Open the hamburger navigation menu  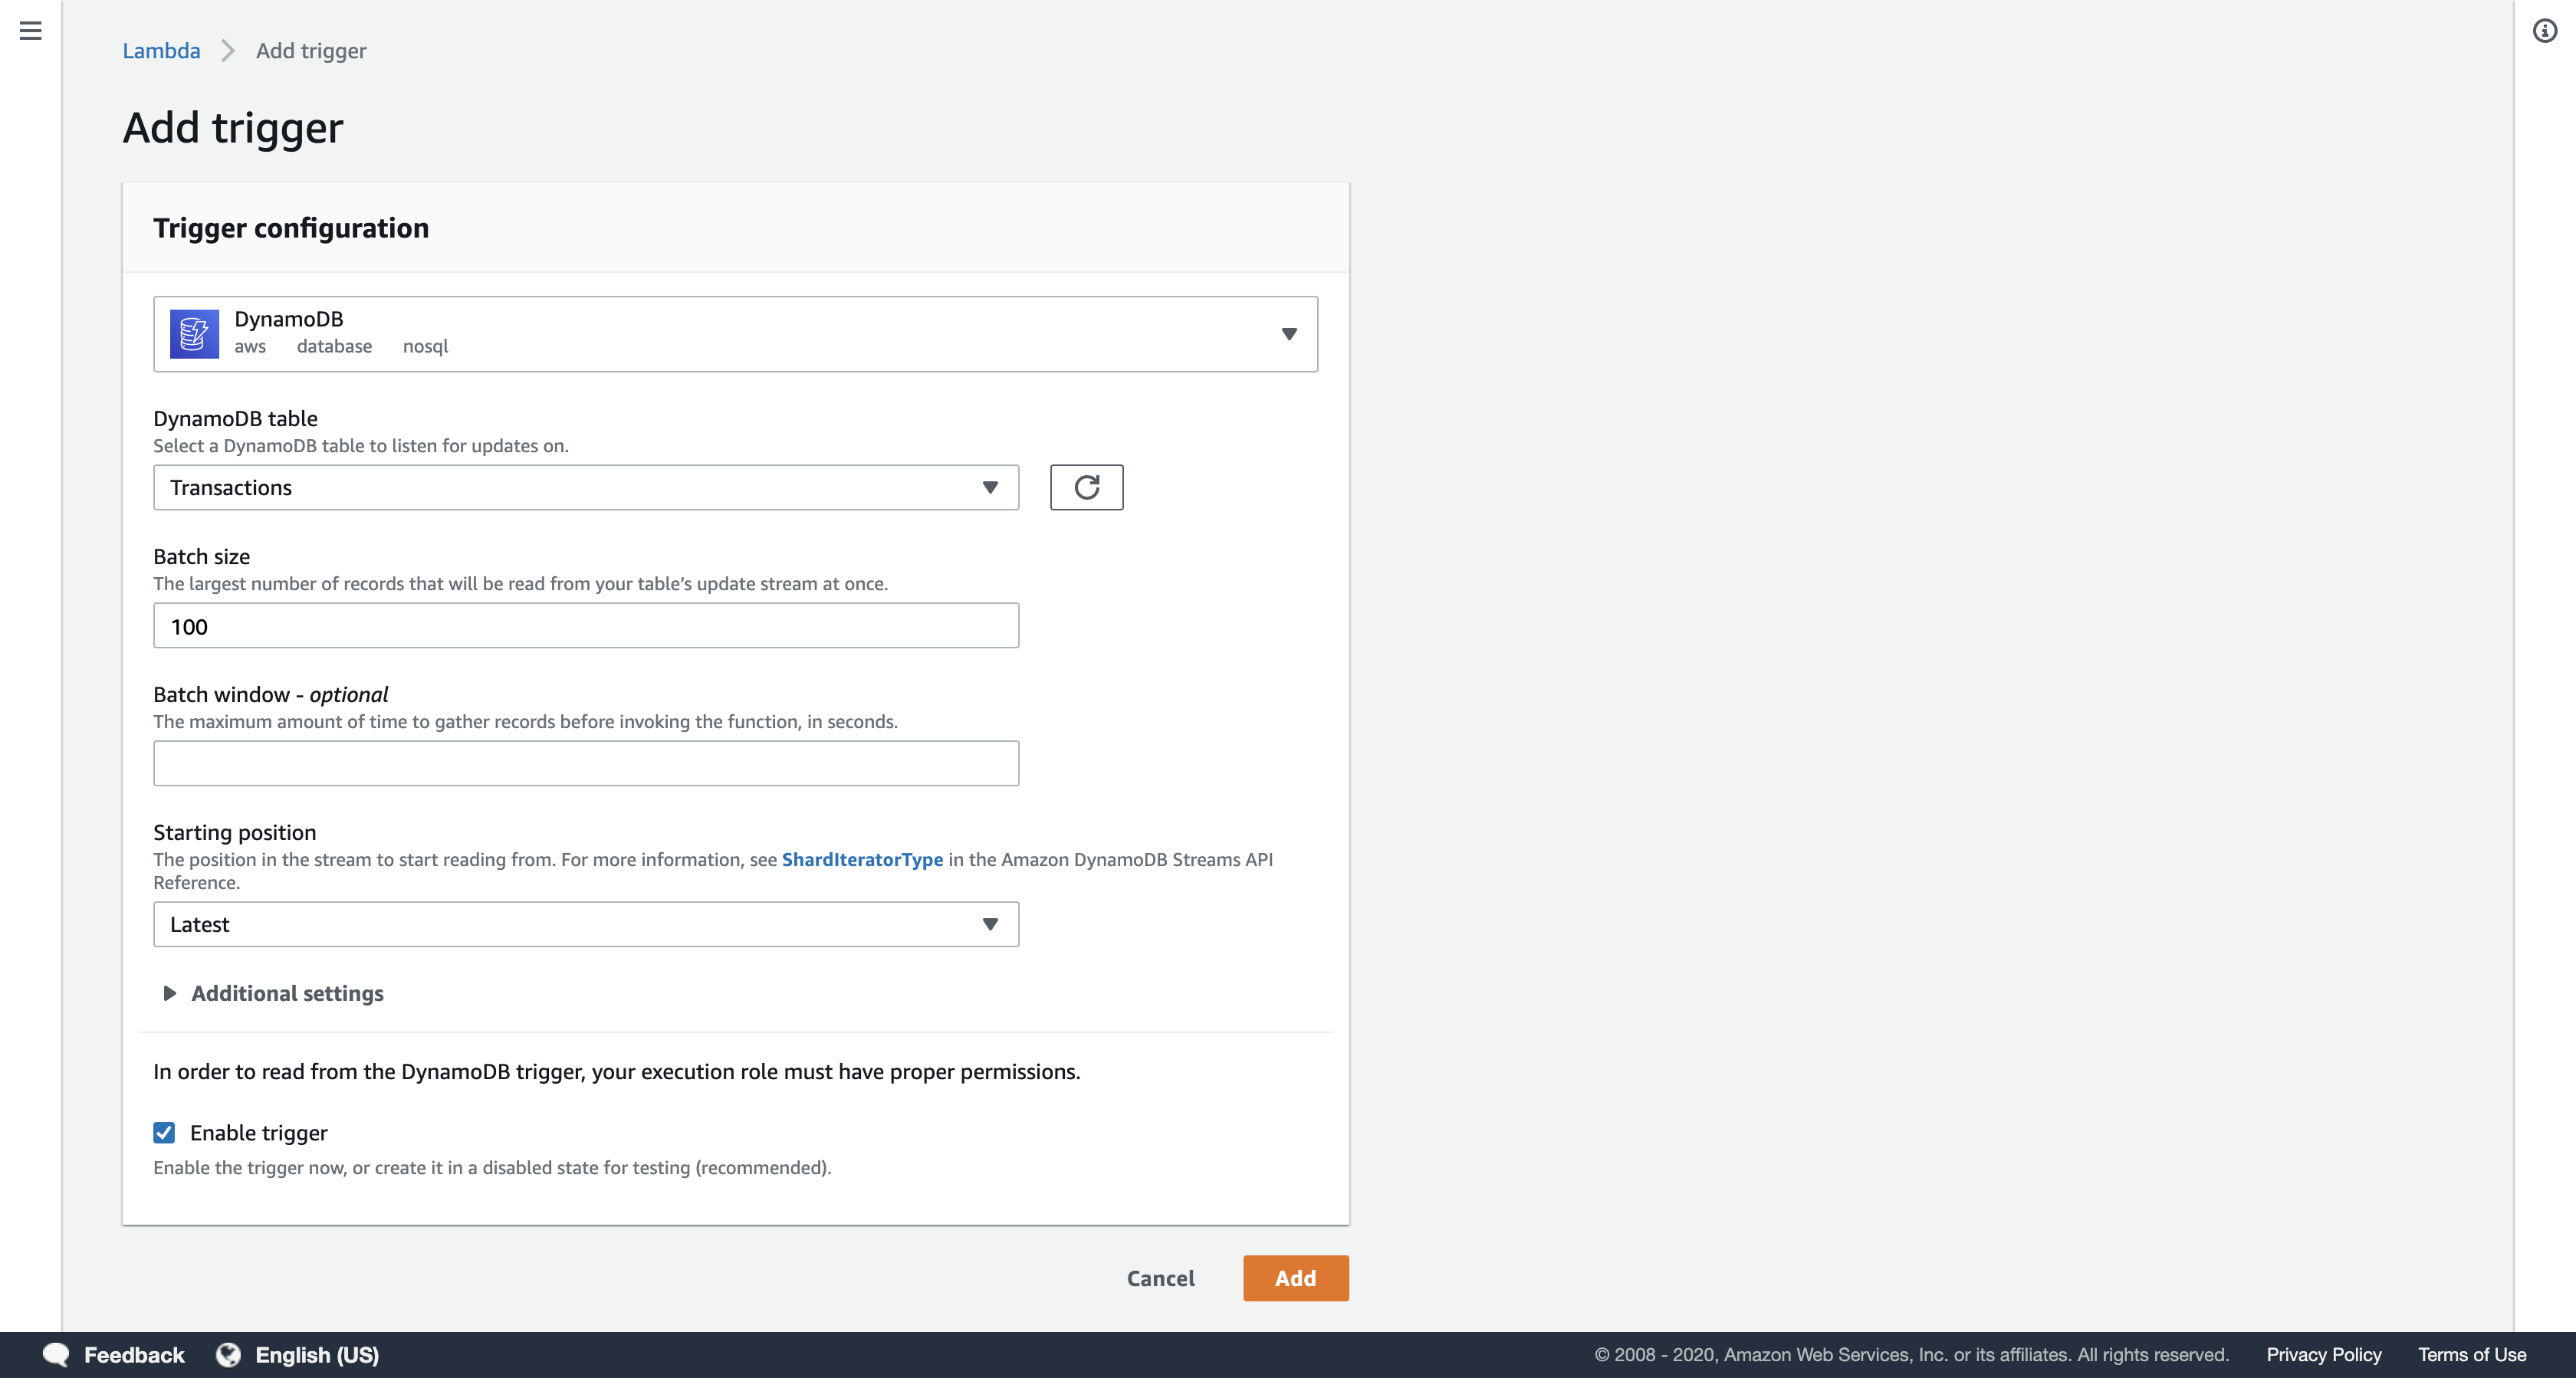click(31, 31)
